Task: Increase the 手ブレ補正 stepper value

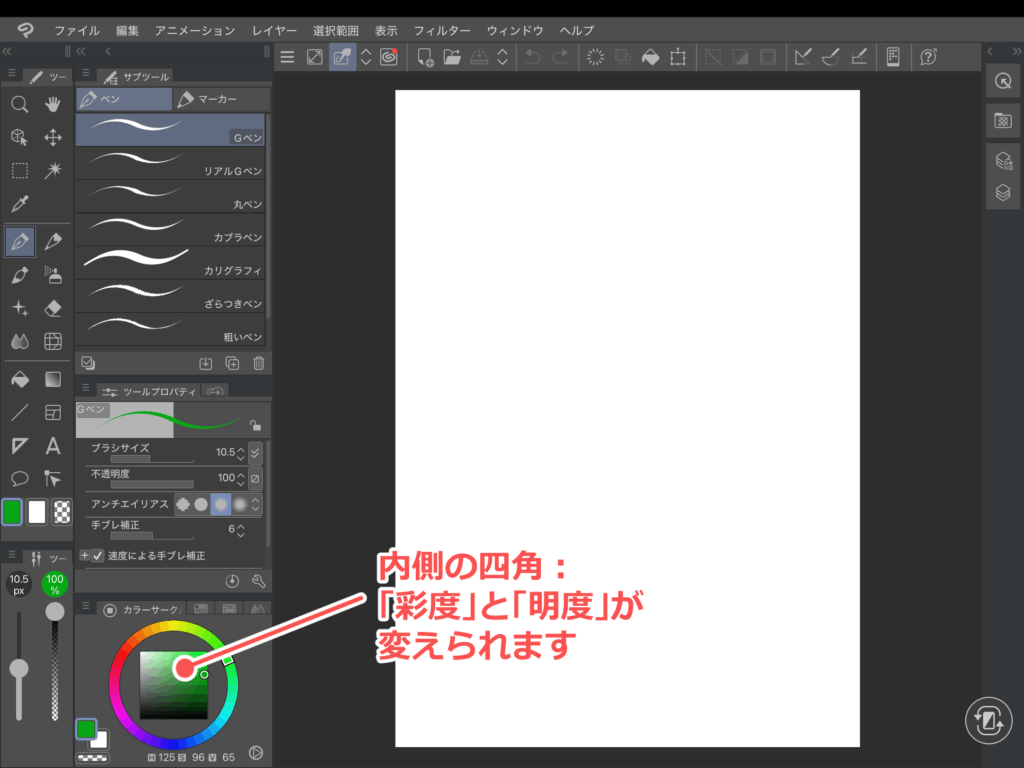Action: coord(241,524)
